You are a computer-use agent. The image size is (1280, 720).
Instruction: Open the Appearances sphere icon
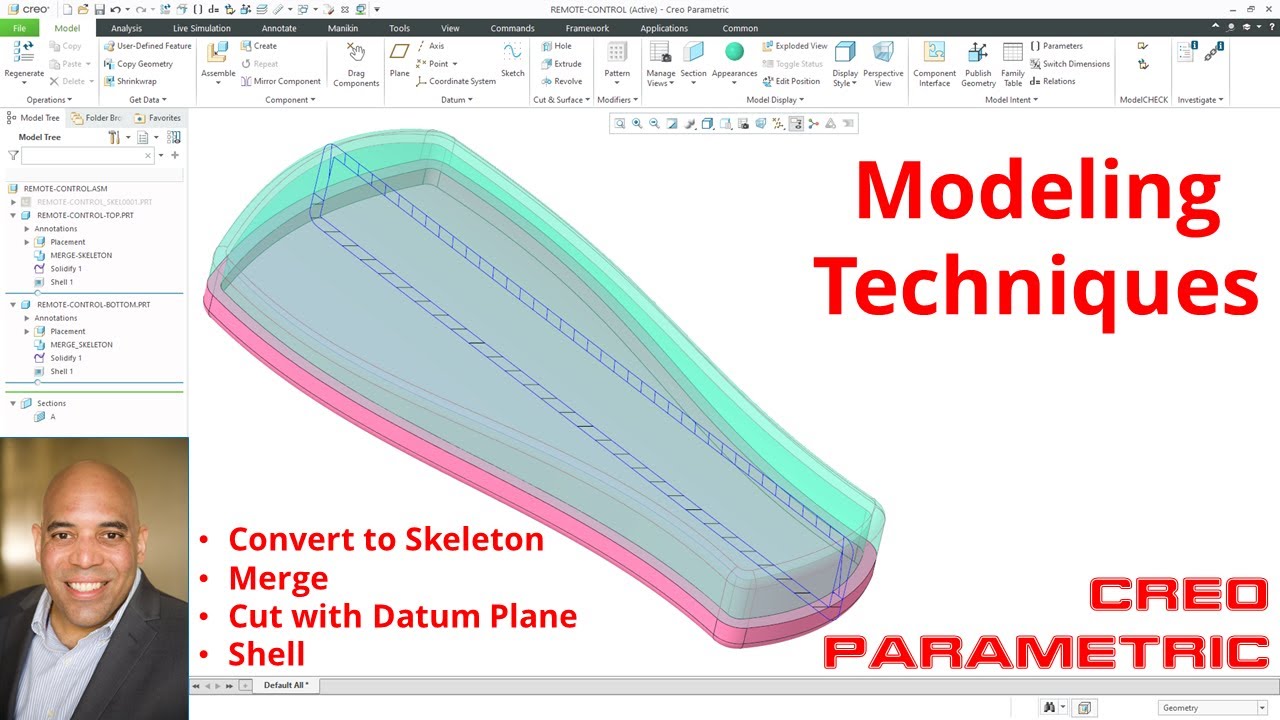pyautogui.click(x=734, y=52)
